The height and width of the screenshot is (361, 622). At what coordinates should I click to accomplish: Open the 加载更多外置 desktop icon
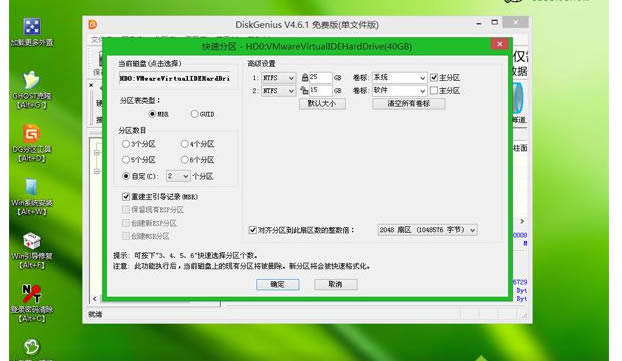click(x=32, y=32)
